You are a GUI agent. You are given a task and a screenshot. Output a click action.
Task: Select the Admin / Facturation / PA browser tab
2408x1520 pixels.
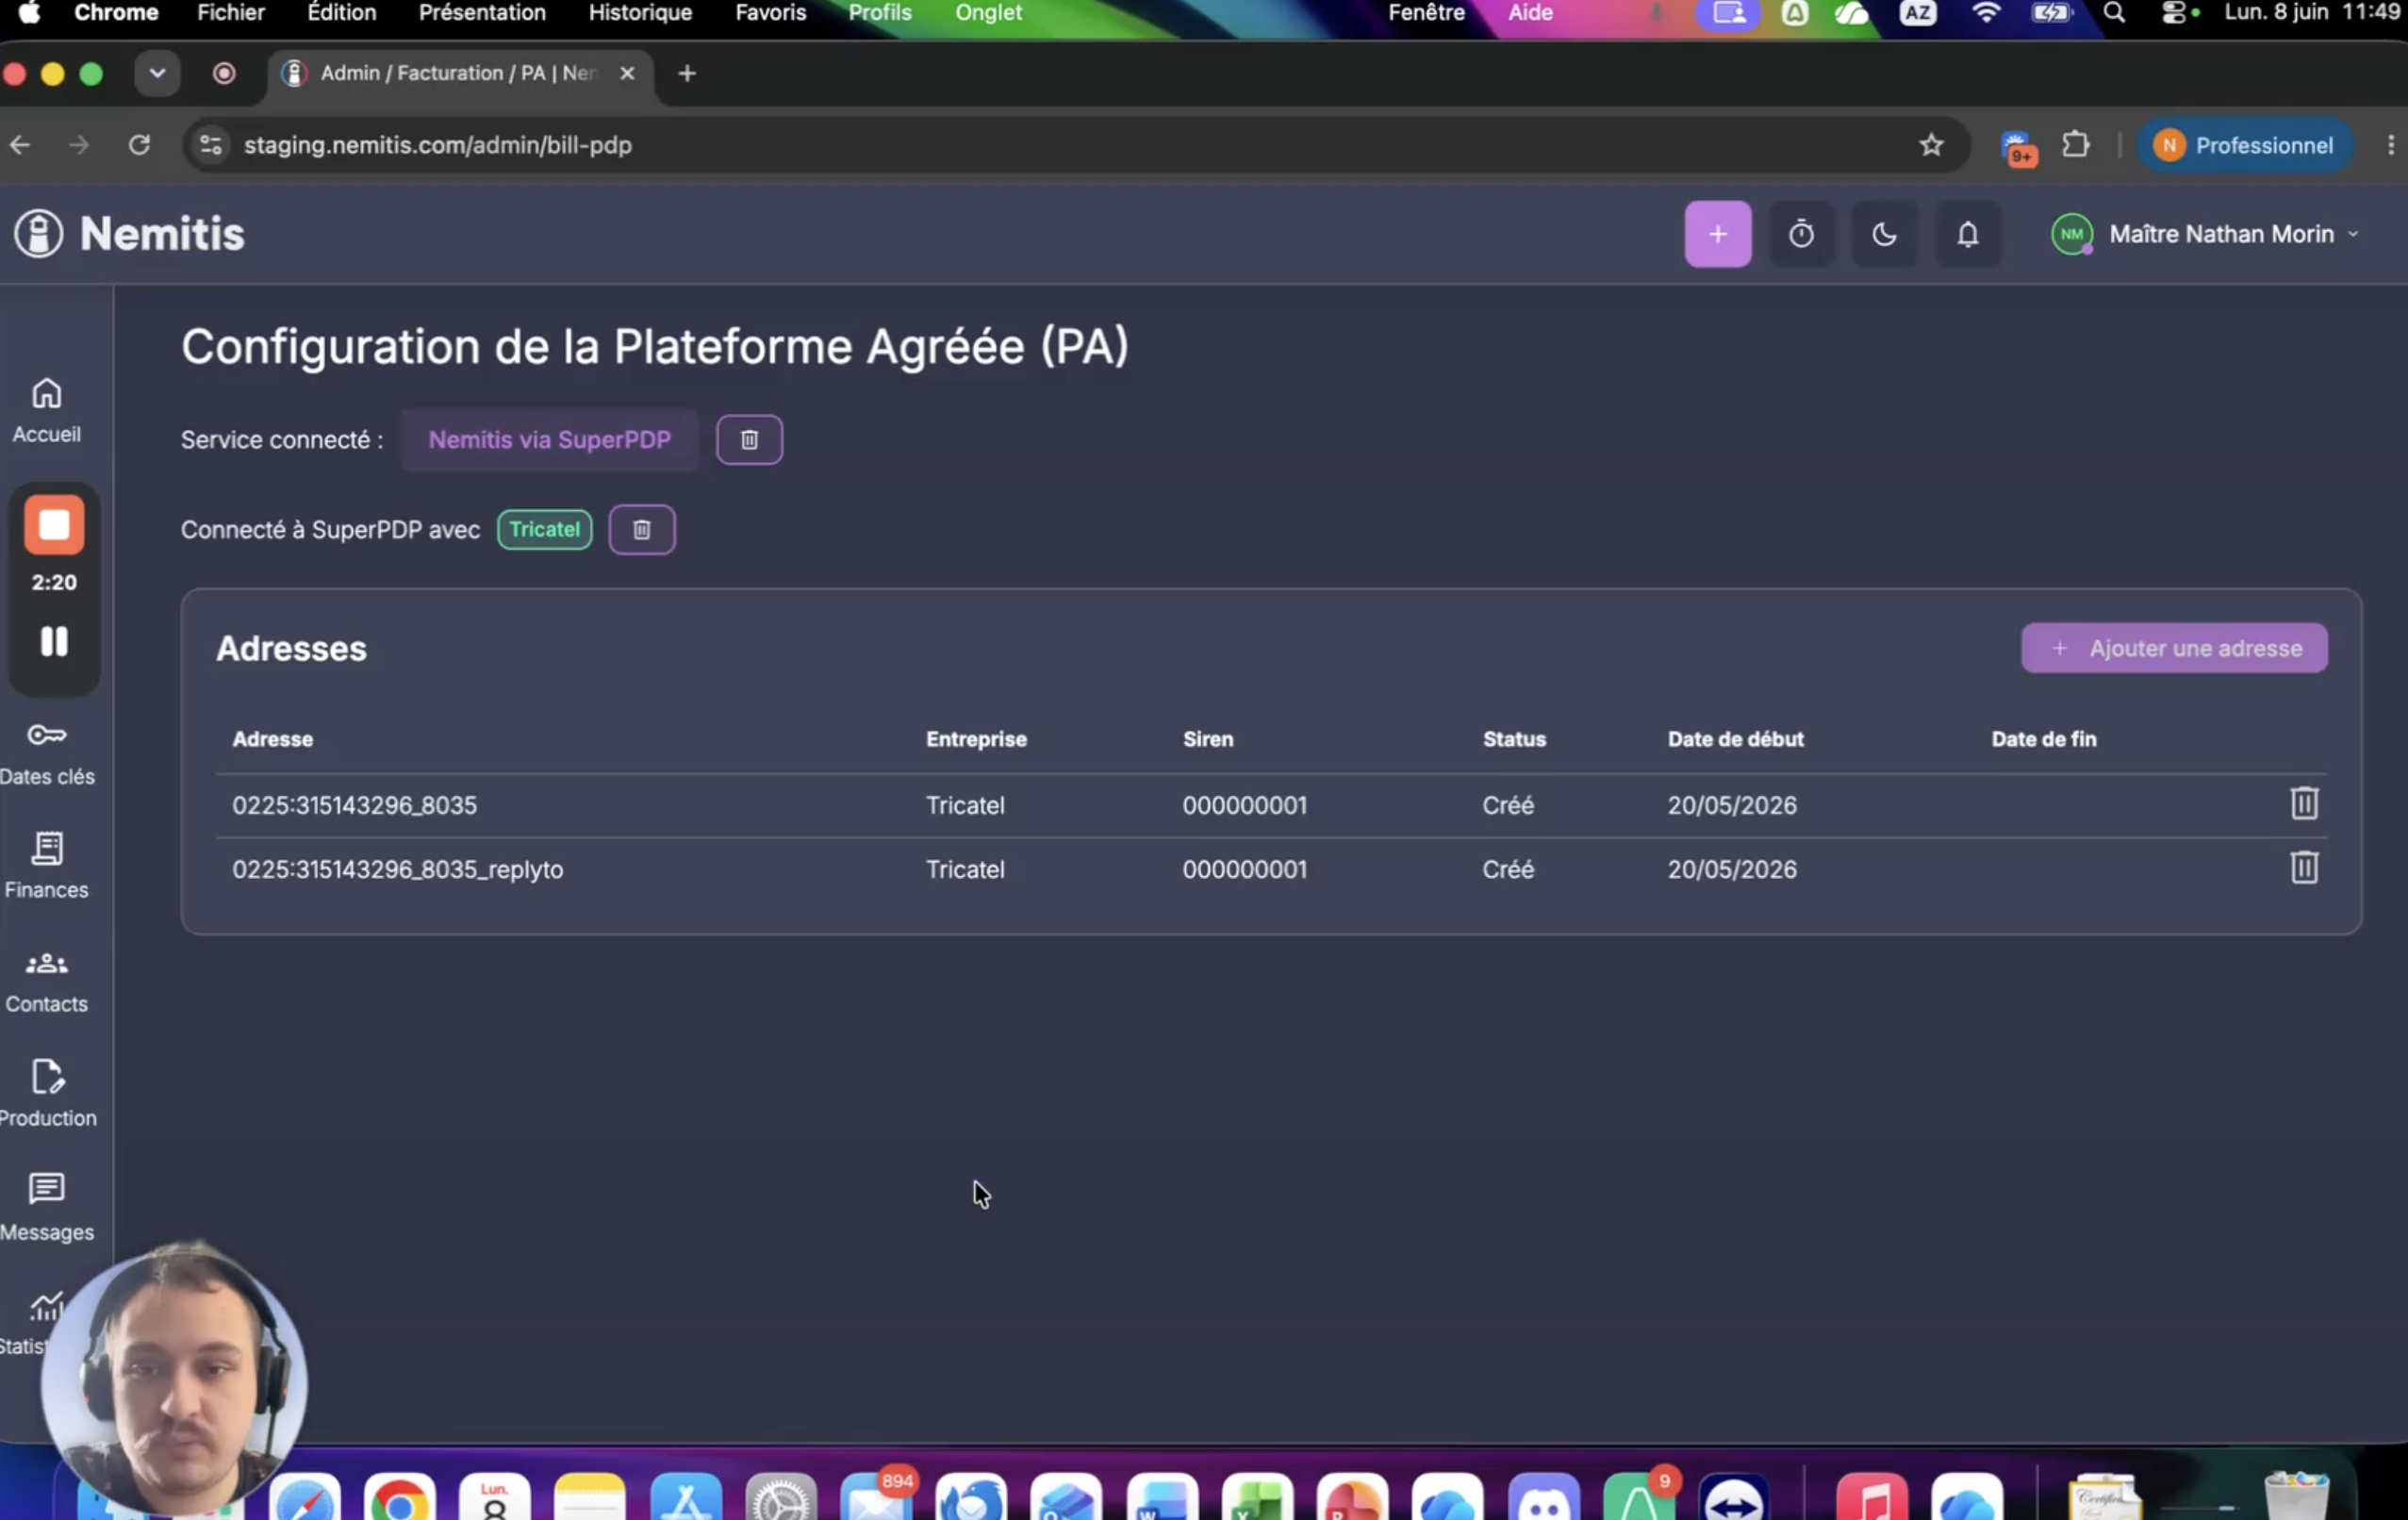(x=460, y=74)
